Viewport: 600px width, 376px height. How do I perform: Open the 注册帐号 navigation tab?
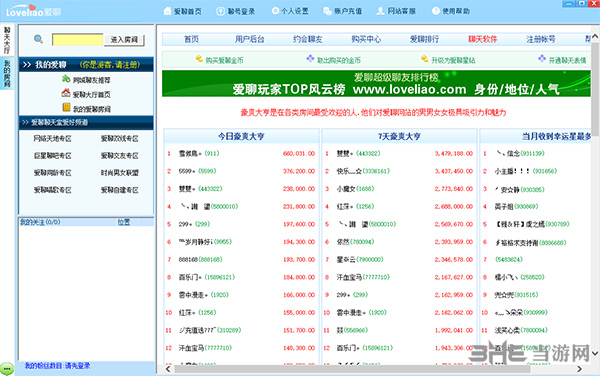tap(541, 39)
